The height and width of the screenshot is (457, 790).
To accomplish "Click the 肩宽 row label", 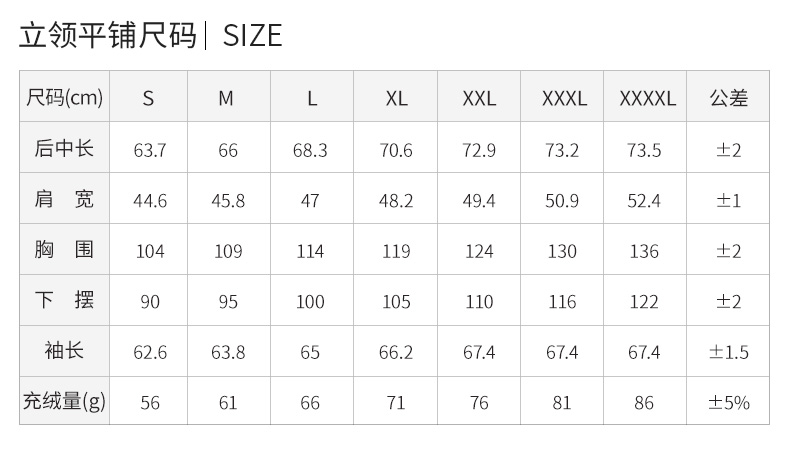I will click(64, 198).
